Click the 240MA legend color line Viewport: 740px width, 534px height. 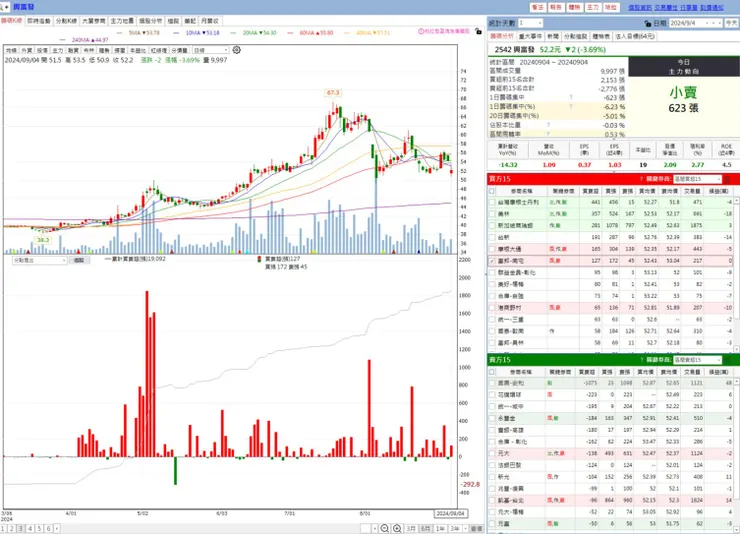point(63,40)
